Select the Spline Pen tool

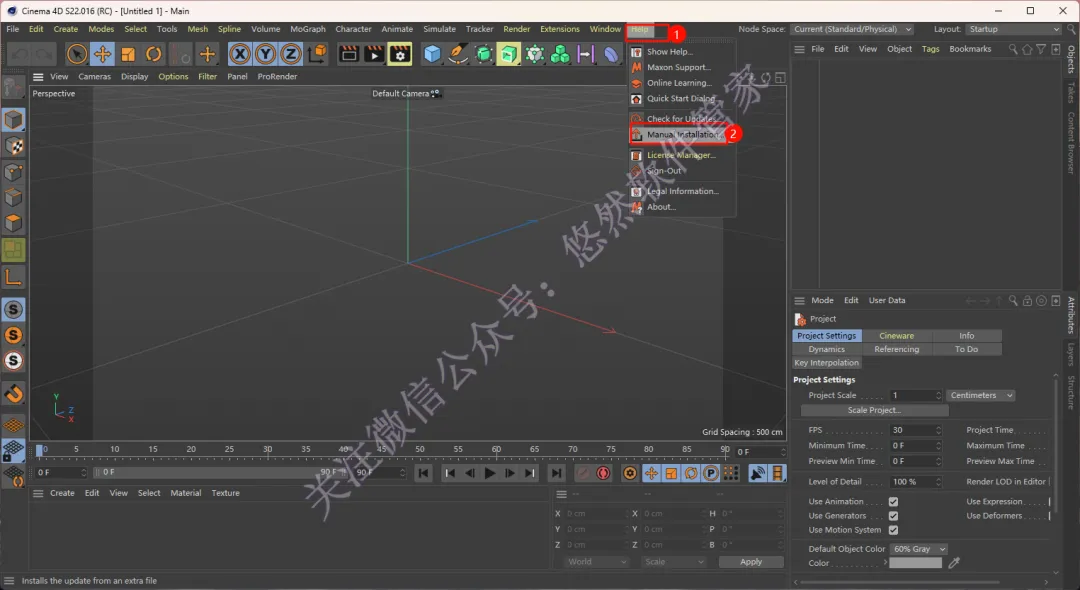(x=457, y=54)
